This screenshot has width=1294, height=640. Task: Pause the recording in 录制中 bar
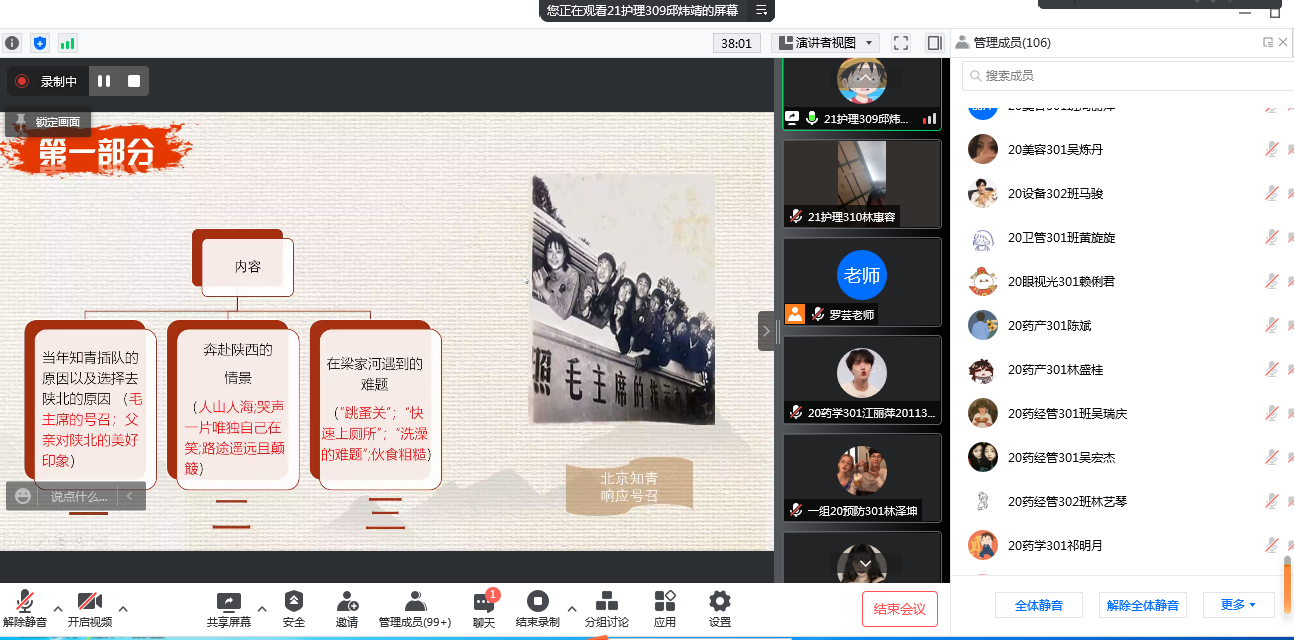104,81
